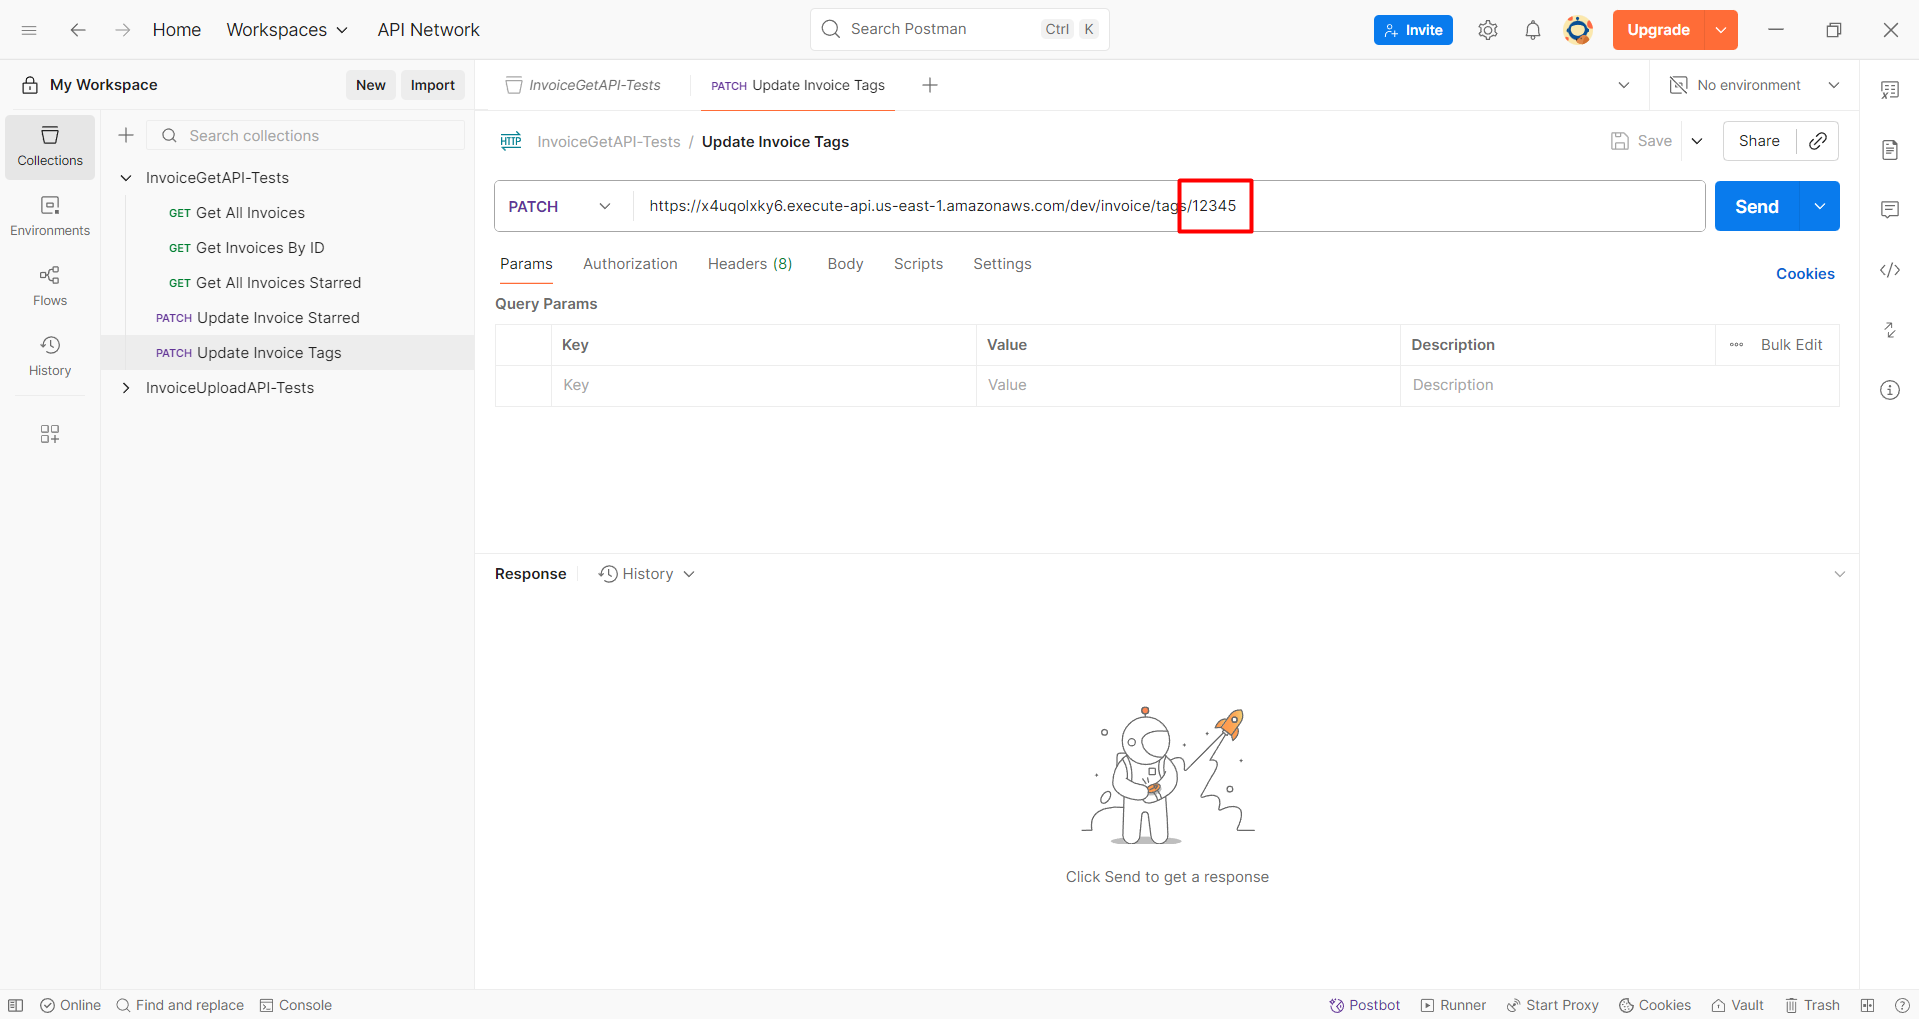Open Postbot from the status bar
The width and height of the screenshot is (1919, 1019).
tap(1364, 1005)
